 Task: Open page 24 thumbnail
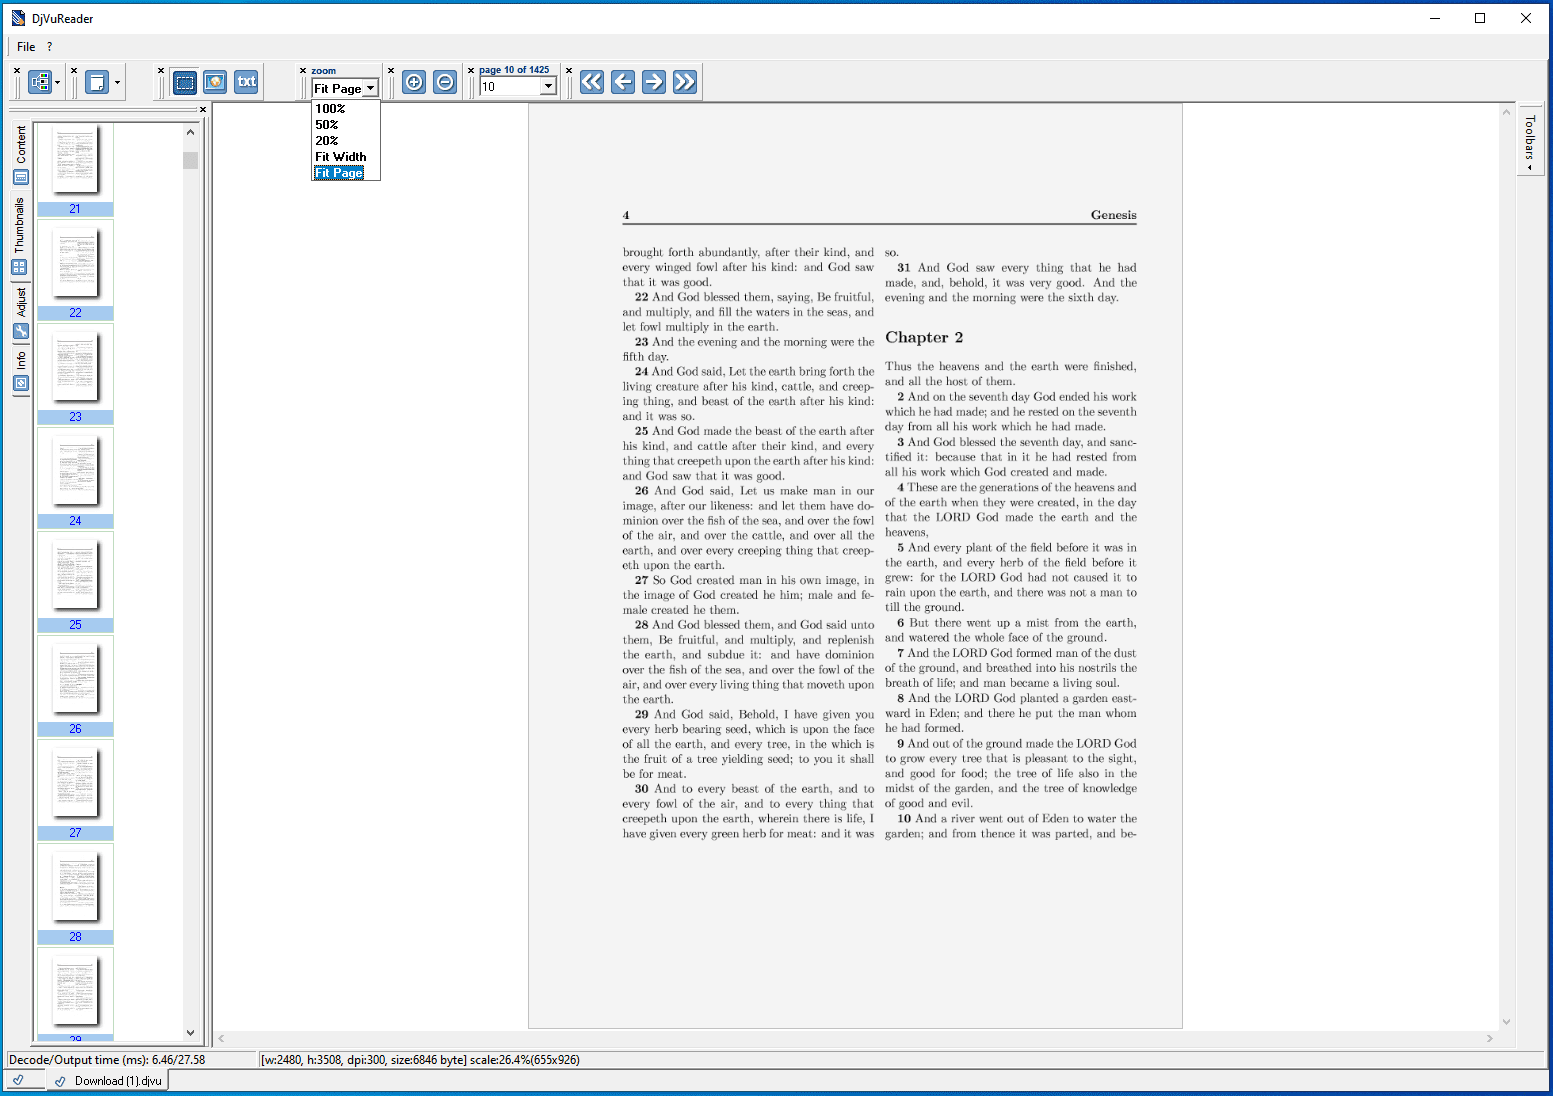coord(75,480)
